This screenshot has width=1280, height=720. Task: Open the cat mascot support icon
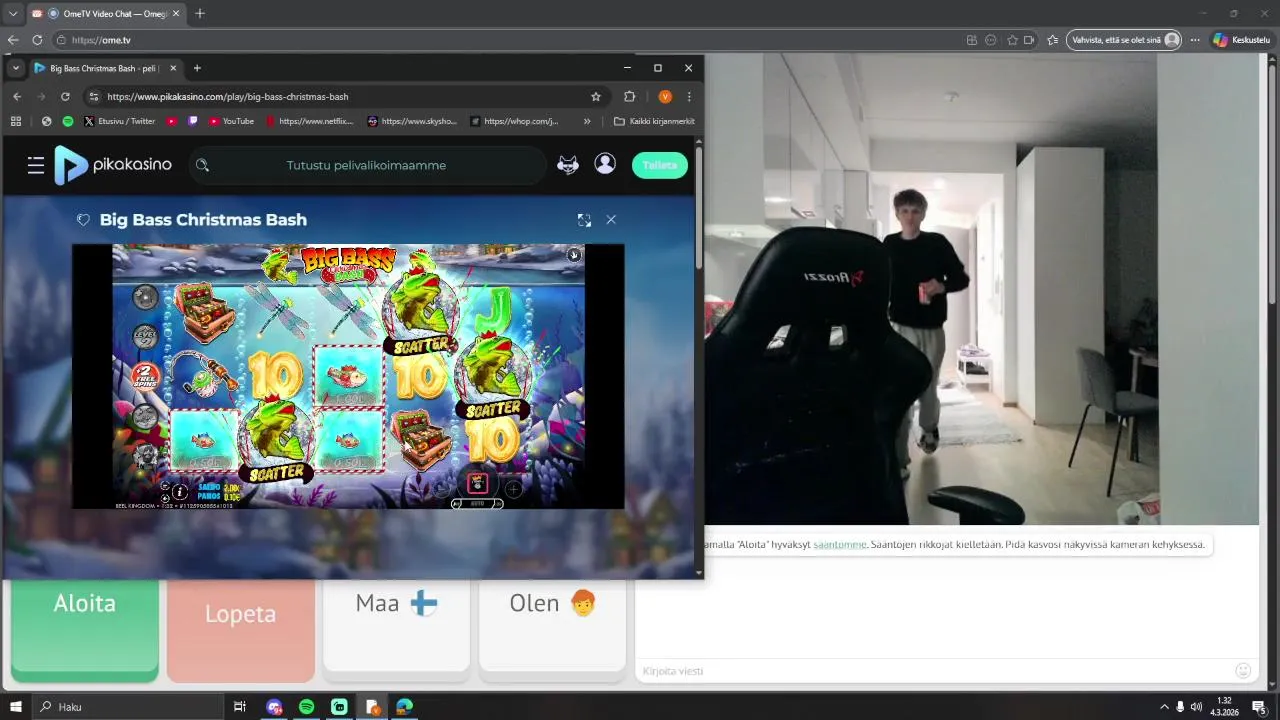(568, 165)
